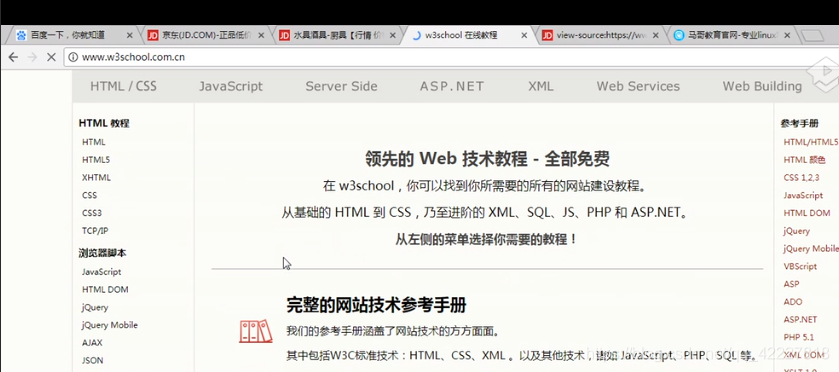Open JSON tutorial link

pyautogui.click(x=93, y=360)
